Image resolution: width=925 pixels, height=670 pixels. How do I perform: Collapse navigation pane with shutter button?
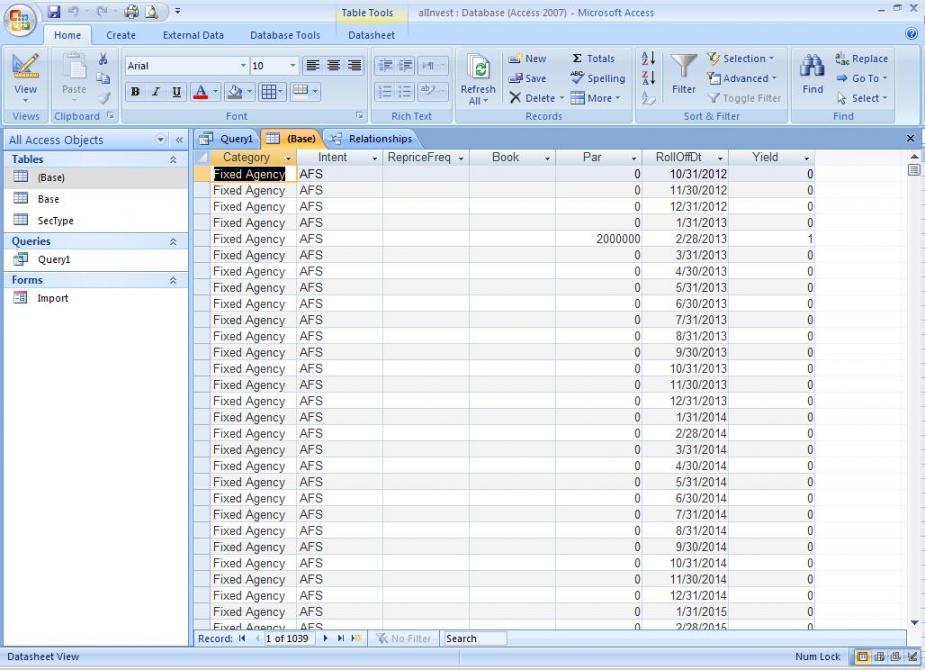pos(179,140)
